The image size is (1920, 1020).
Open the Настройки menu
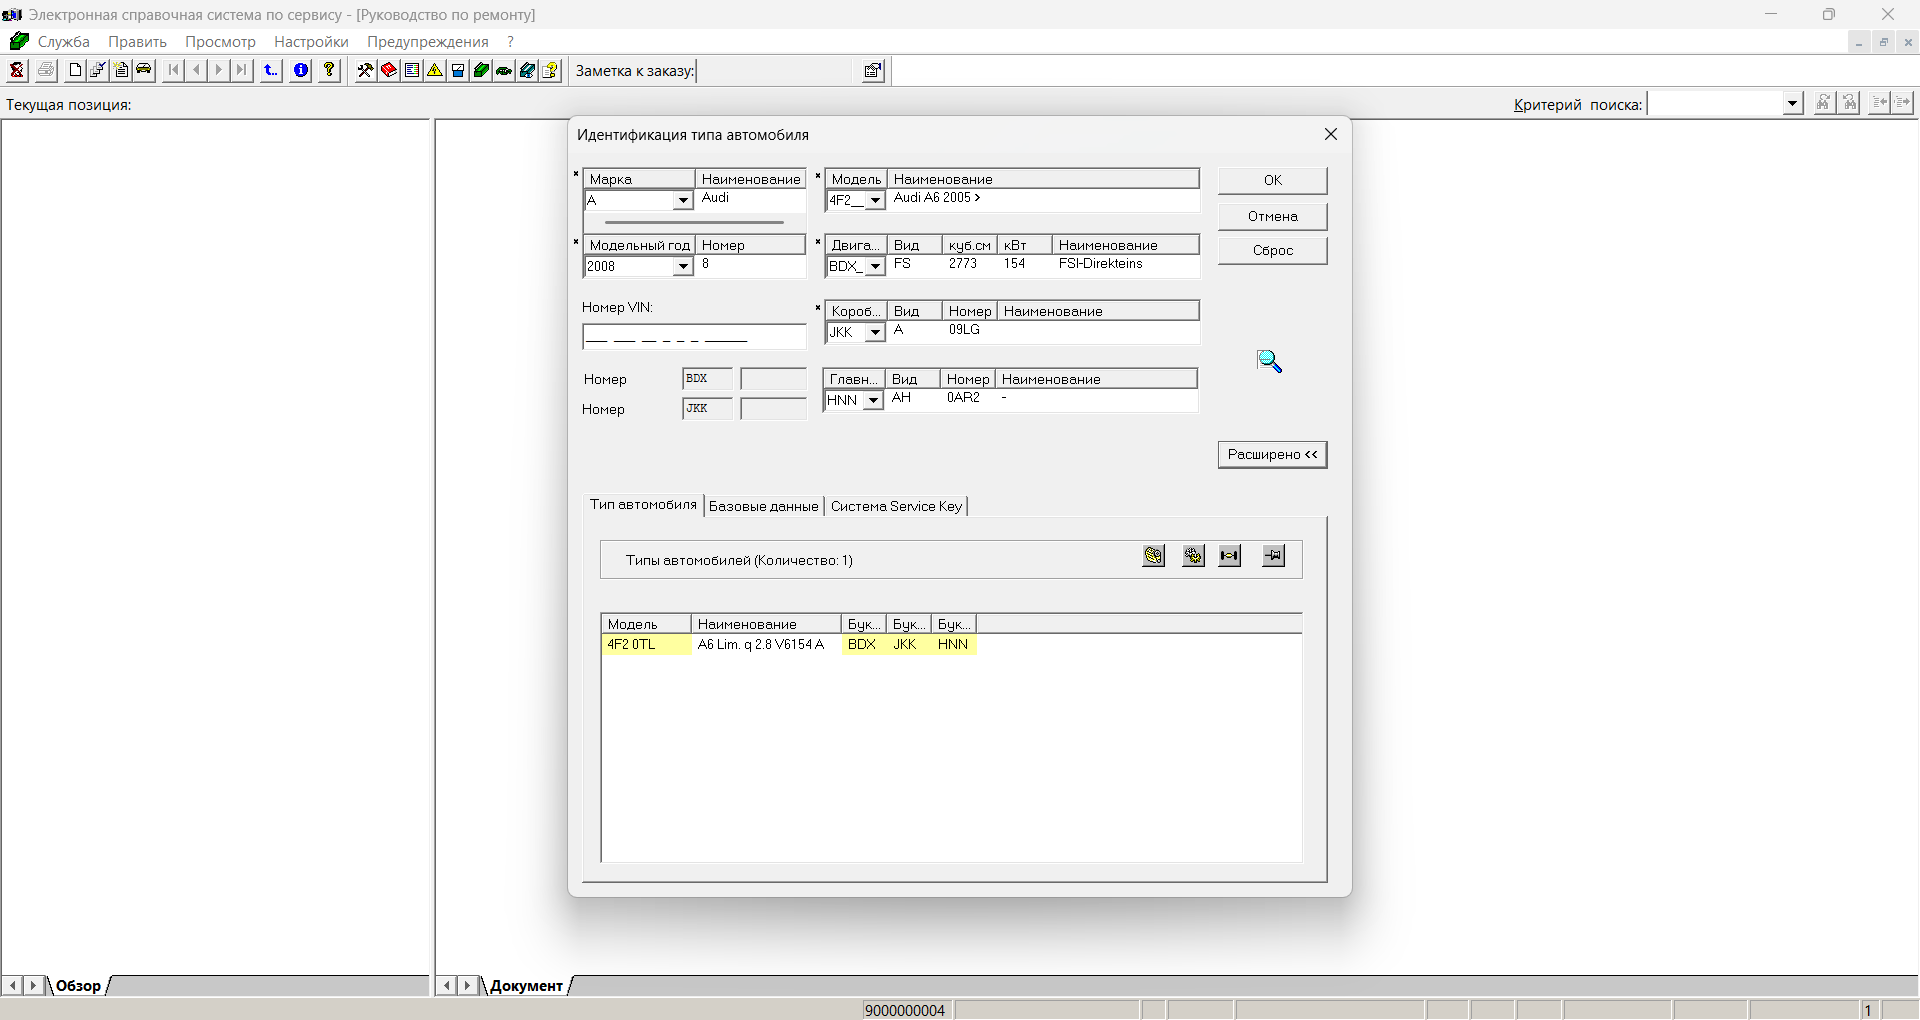311,42
